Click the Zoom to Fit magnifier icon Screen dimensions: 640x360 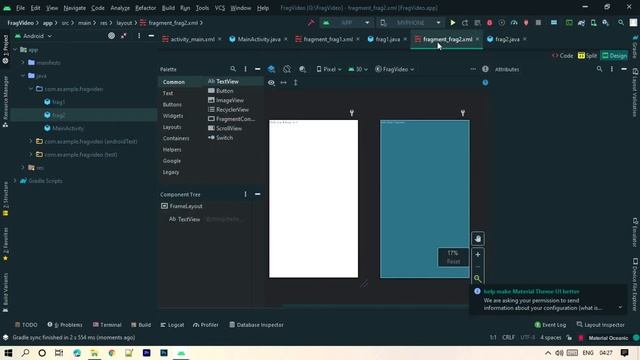pos(478,279)
